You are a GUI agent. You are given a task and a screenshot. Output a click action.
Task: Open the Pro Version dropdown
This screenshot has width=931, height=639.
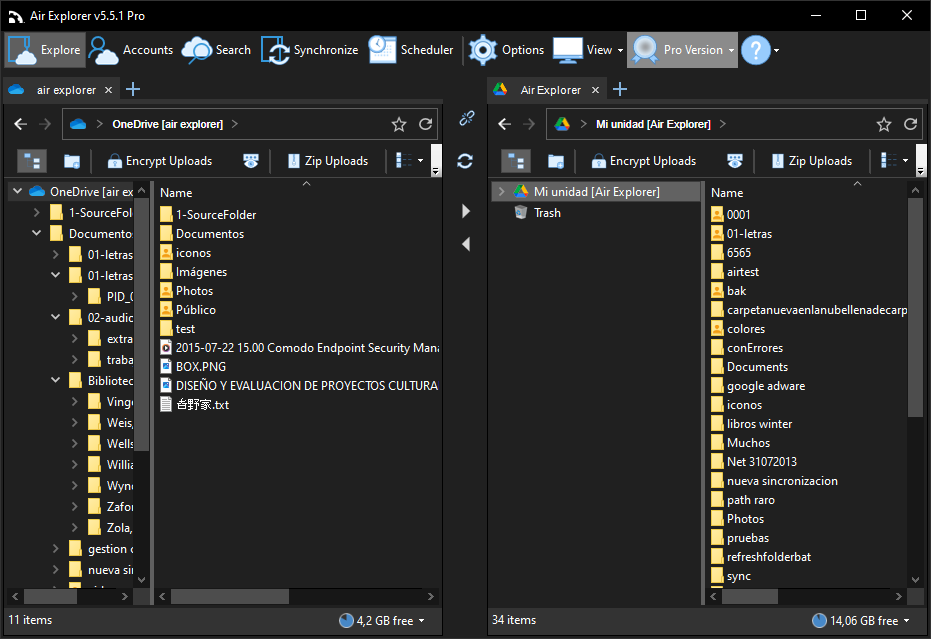pos(682,50)
